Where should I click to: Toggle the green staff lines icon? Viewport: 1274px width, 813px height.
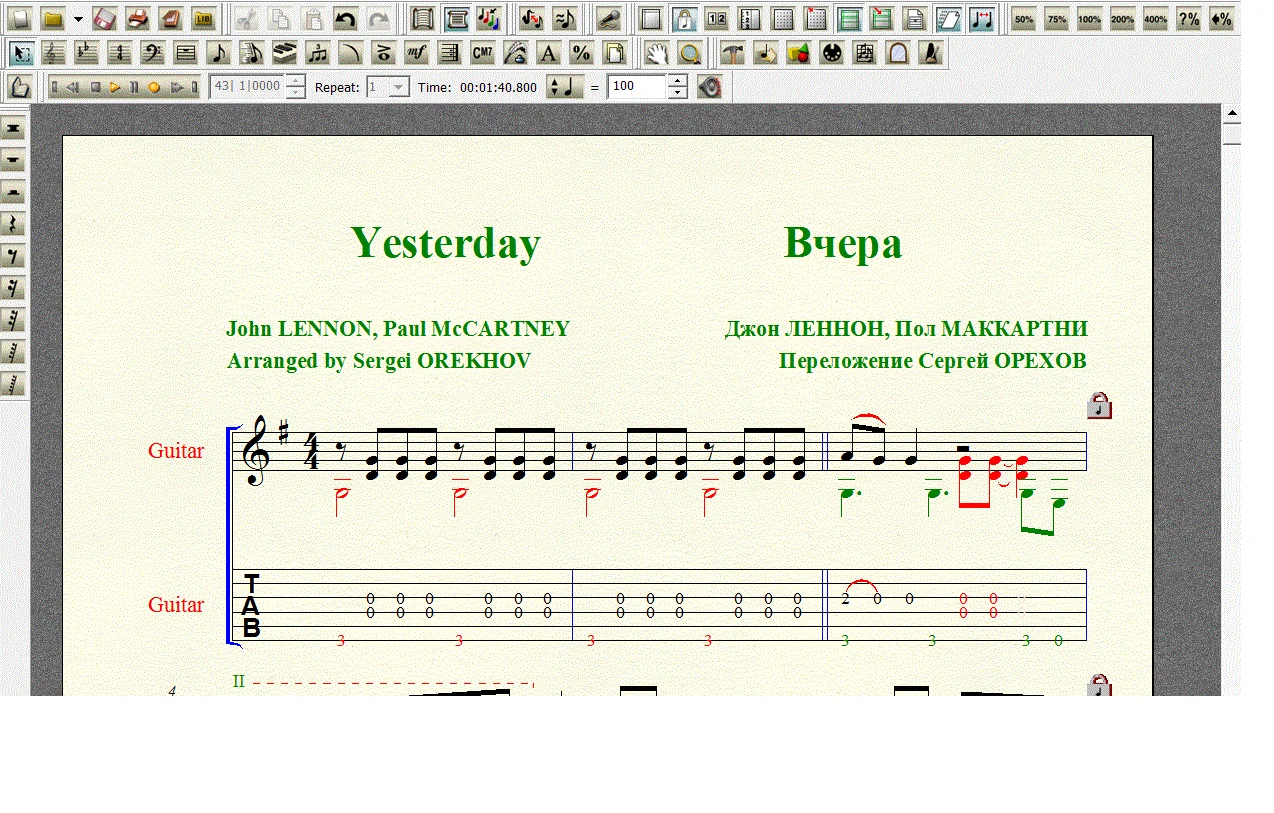849,18
